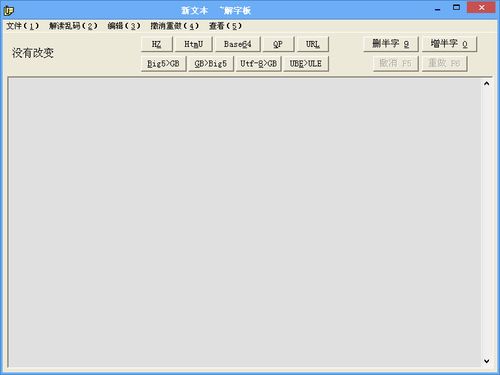
Task: Click the HtmU decode button
Action: point(194,44)
